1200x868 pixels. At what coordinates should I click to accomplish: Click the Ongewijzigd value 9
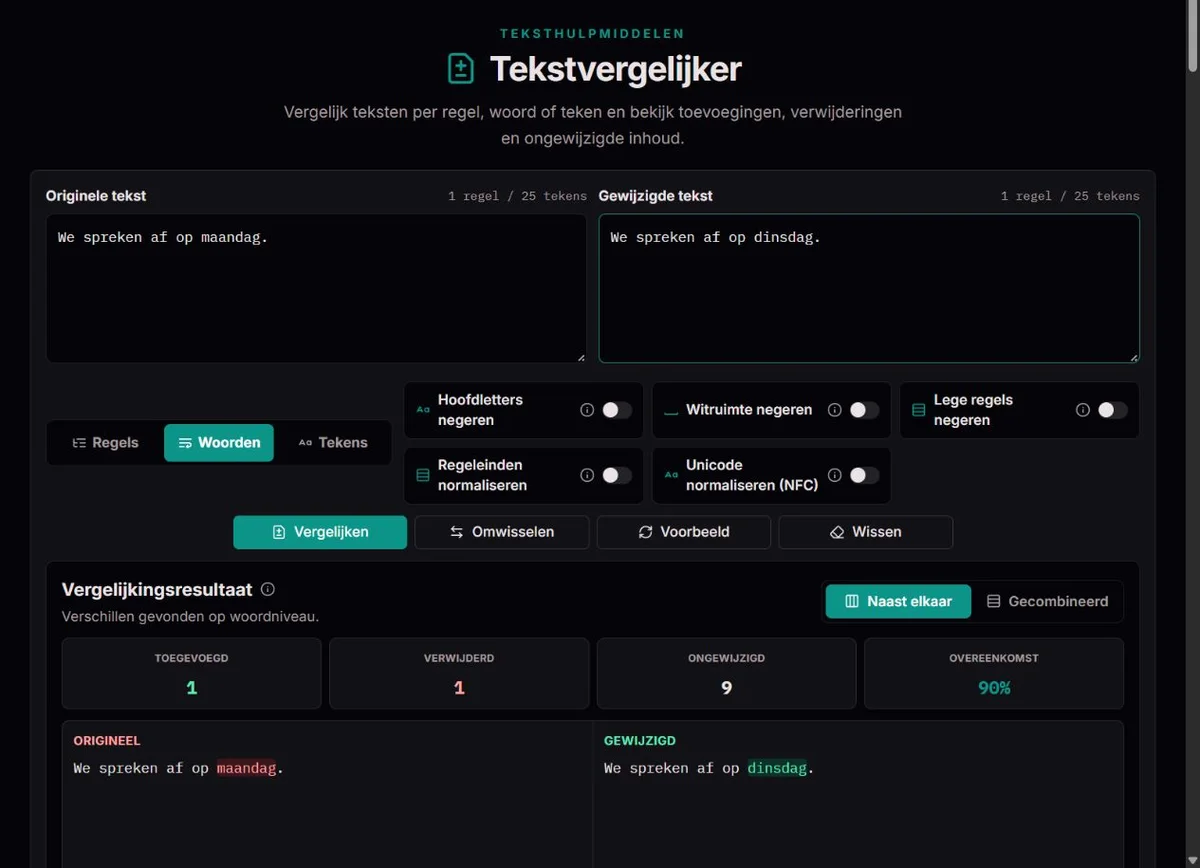point(727,688)
